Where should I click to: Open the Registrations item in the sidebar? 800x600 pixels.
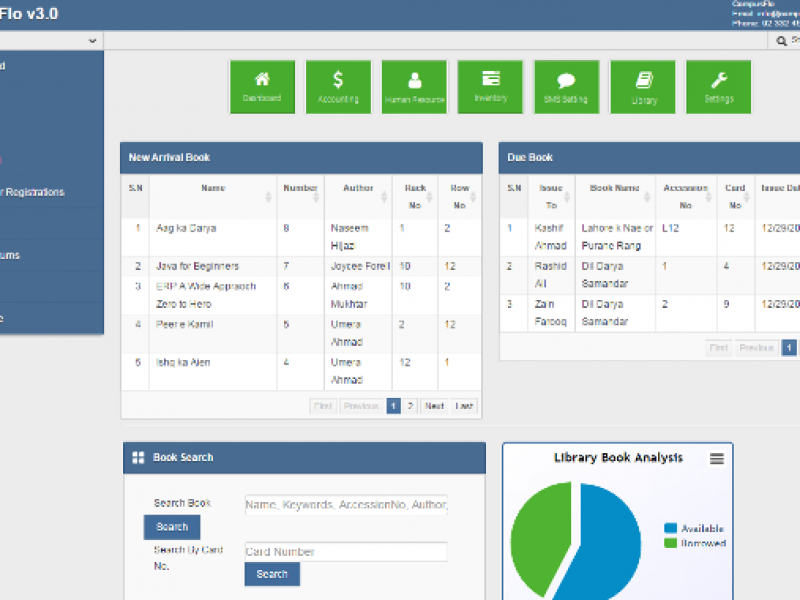click(x=33, y=192)
